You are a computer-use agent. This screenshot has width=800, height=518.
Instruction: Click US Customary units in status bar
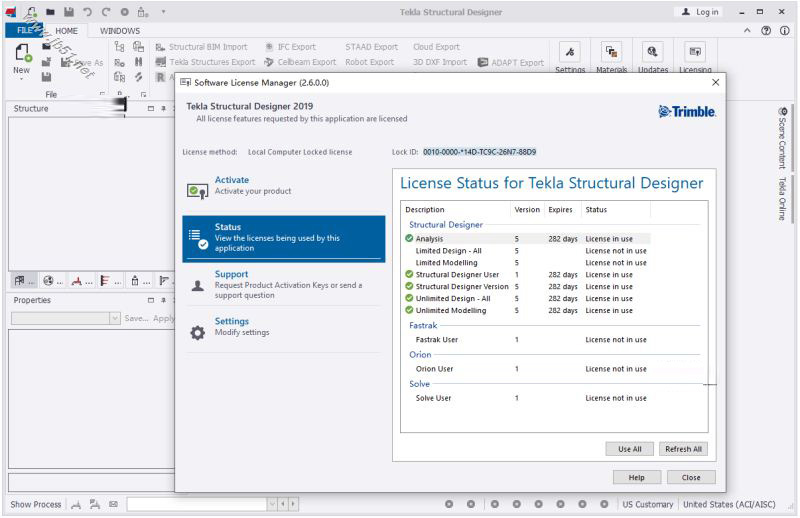coord(647,504)
